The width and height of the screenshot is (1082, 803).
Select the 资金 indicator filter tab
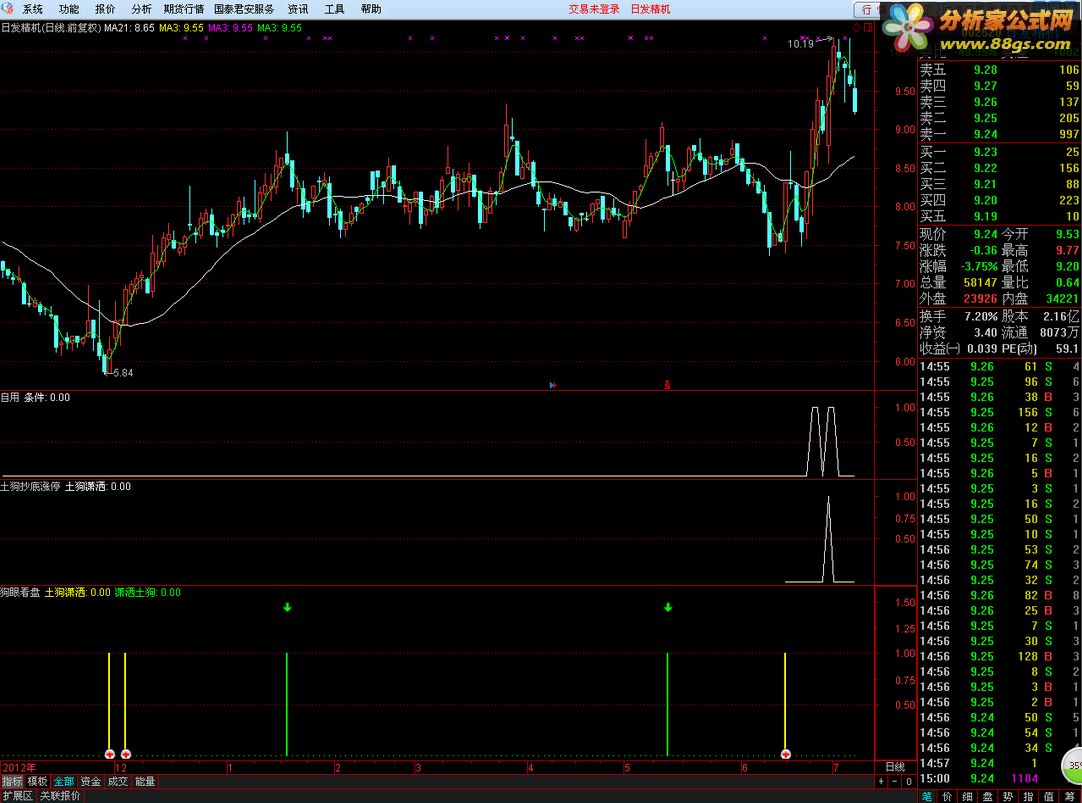pos(90,781)
